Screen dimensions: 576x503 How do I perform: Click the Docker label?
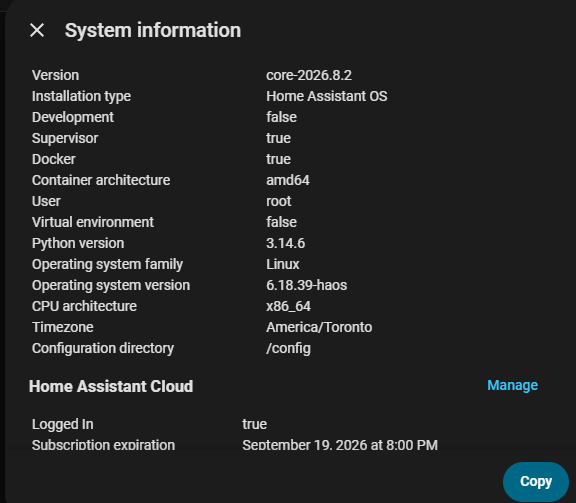(54, 159)
